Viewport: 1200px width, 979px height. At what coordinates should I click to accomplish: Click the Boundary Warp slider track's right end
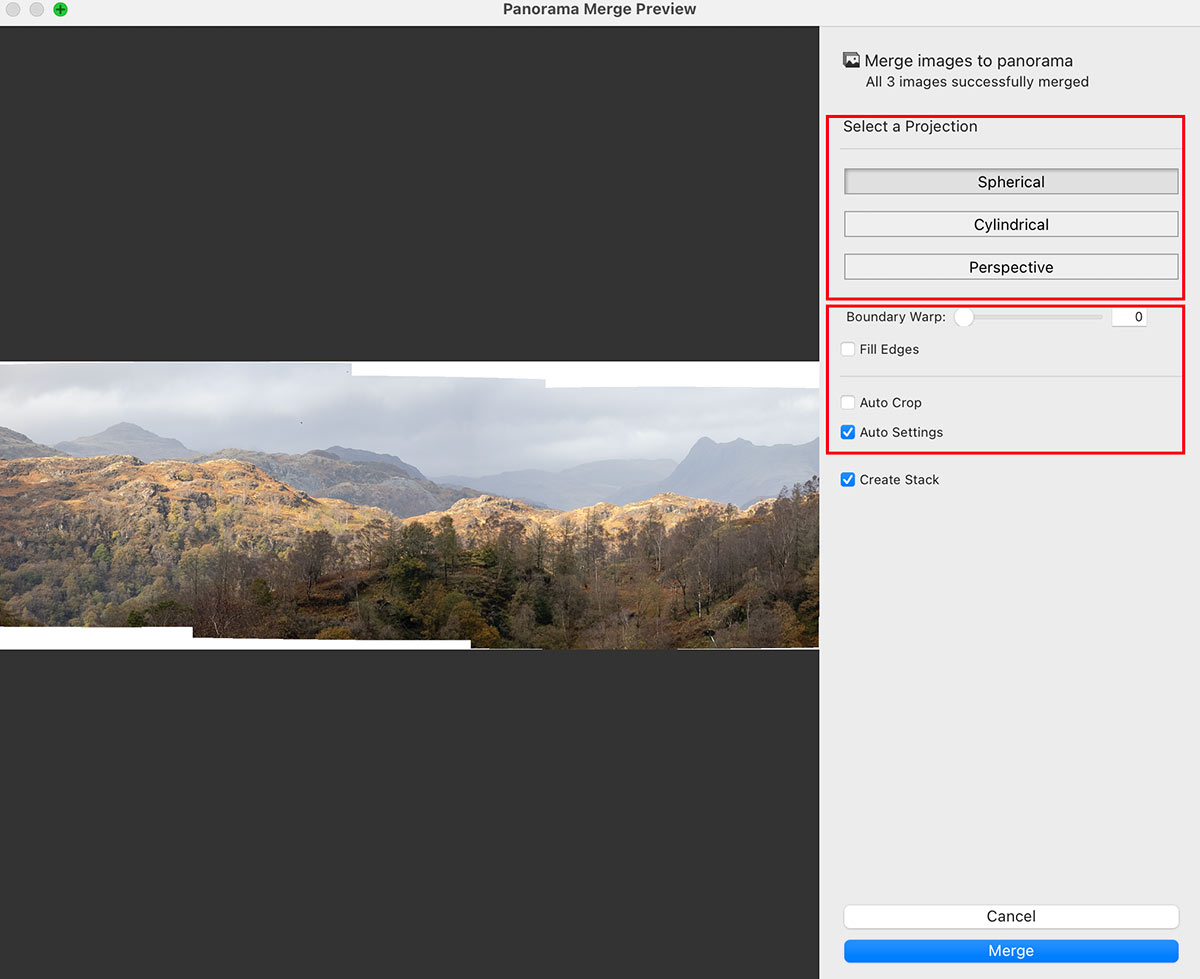(x=1098, y=317)
